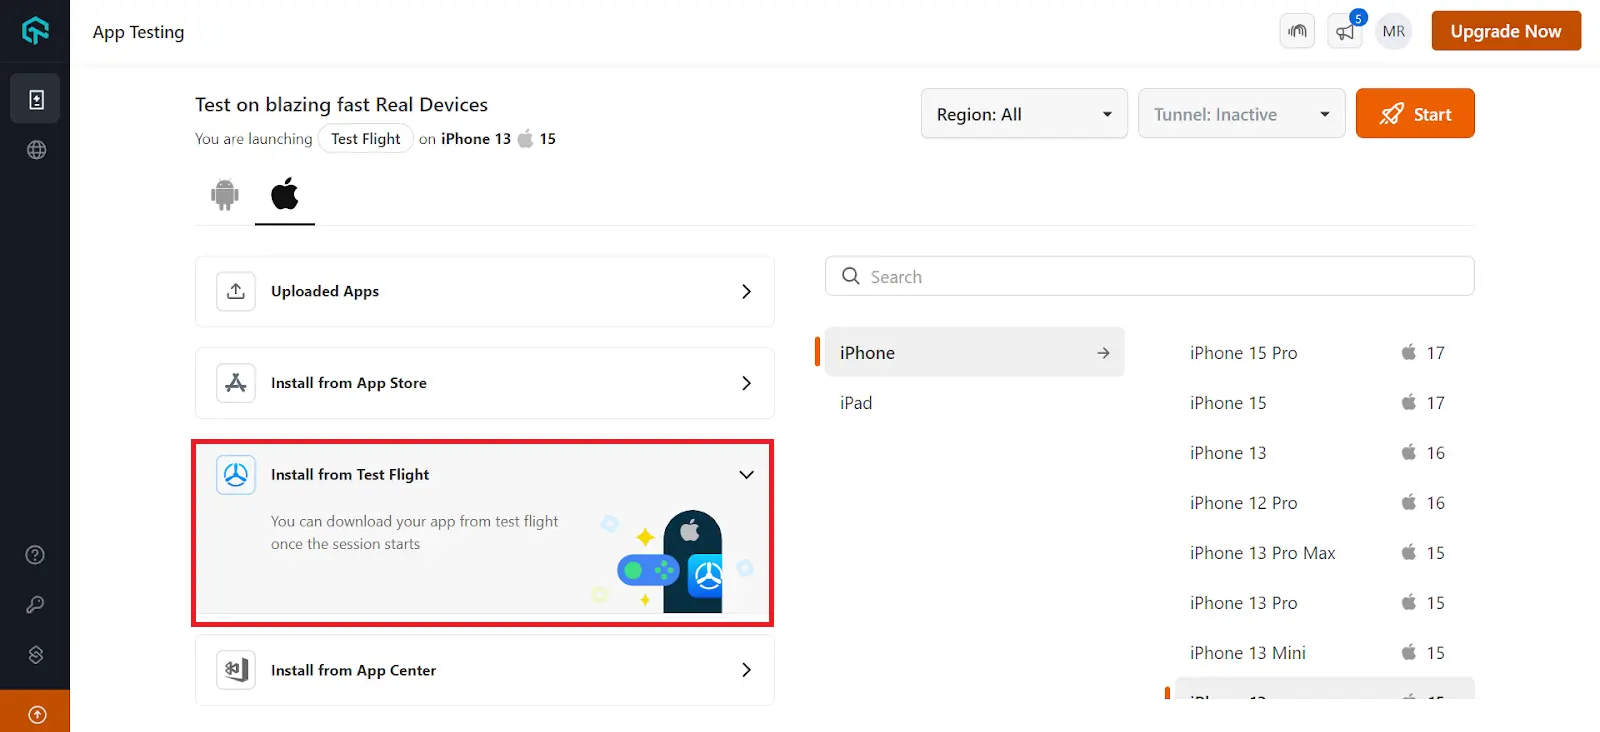
Task: Select the Apple iOS platform tab
Action: point(285,194)
